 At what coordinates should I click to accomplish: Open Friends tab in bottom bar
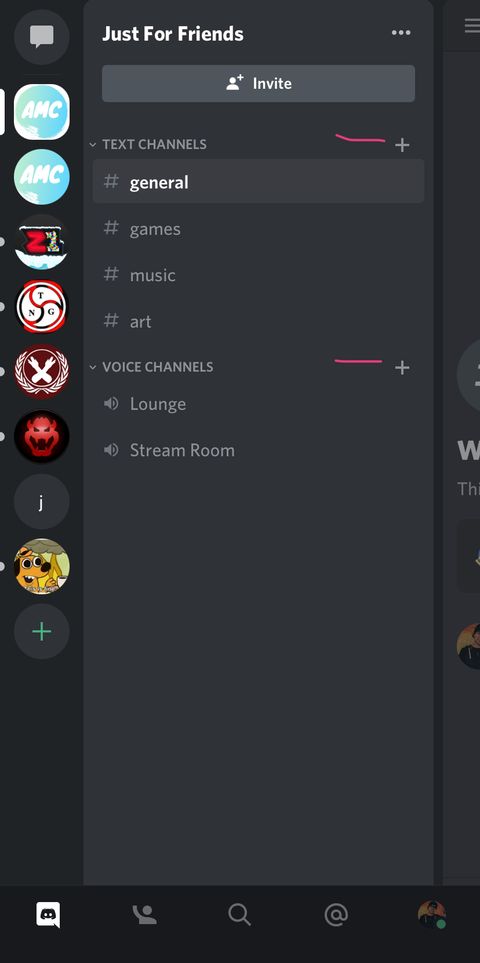144,914
